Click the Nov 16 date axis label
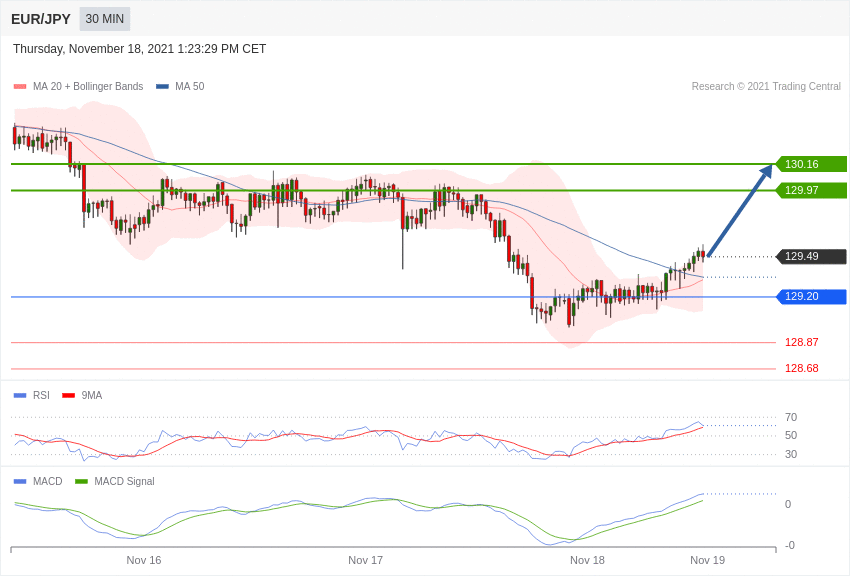The height and width of the screenshot is (576, 850). click(x=144, y=560)
